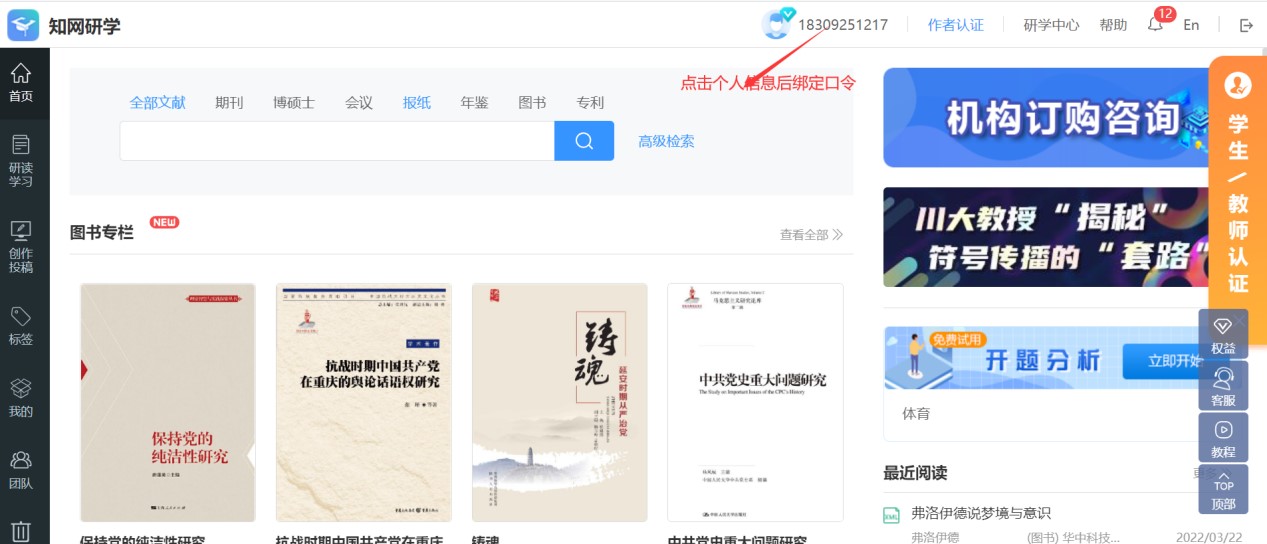
Task: Open the 标签 tags sidebar icon
Action: pos(21,326)
